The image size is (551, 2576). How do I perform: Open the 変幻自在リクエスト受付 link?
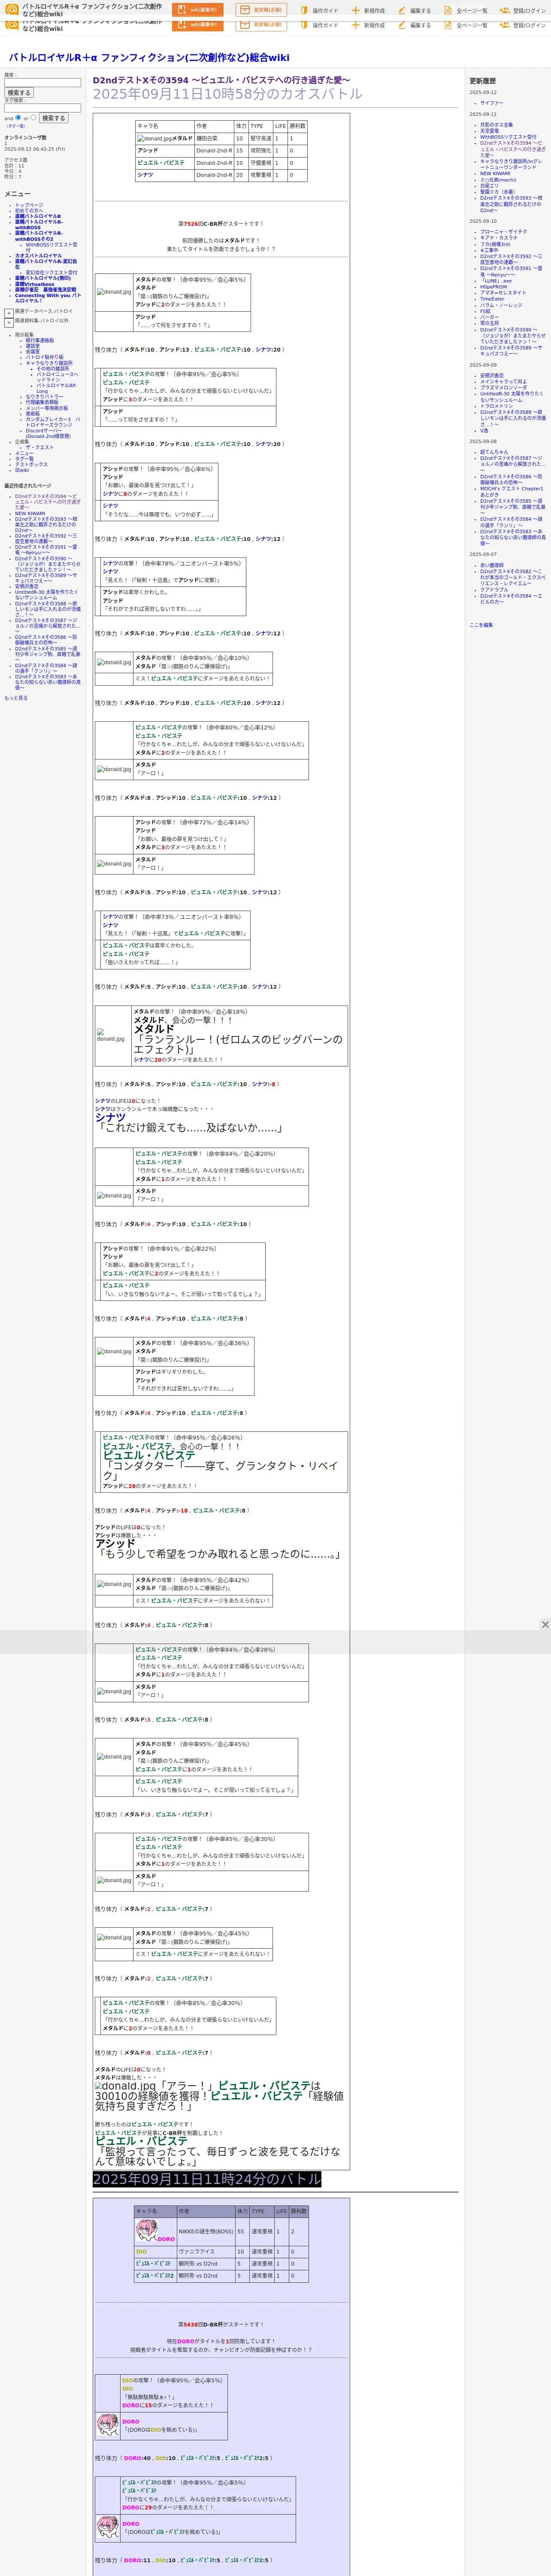51,272
